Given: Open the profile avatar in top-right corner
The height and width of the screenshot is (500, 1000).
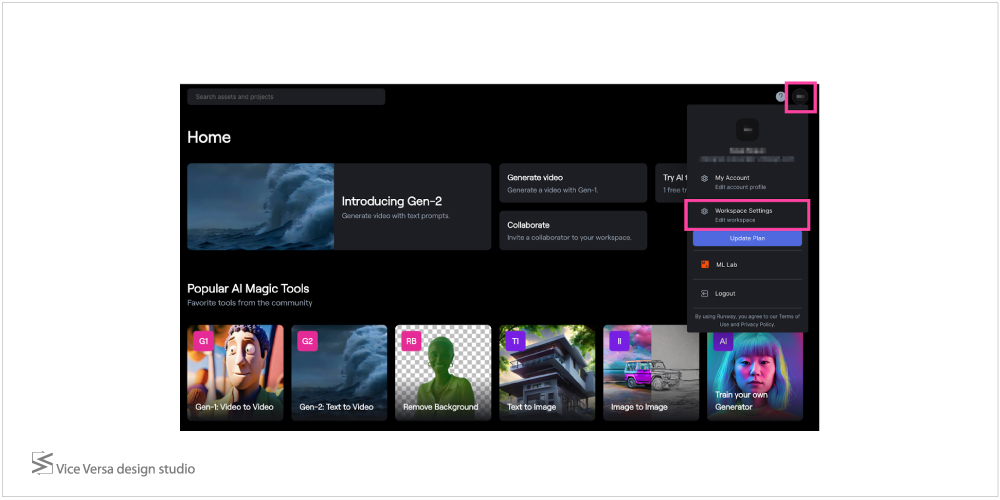Looking at the screenshot, I should [x=801, y=97].
